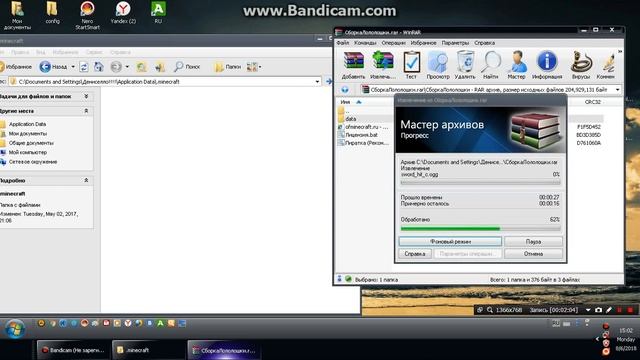
Task: Click the Explorer address bar Go arrow
Action: coord(329,82)
